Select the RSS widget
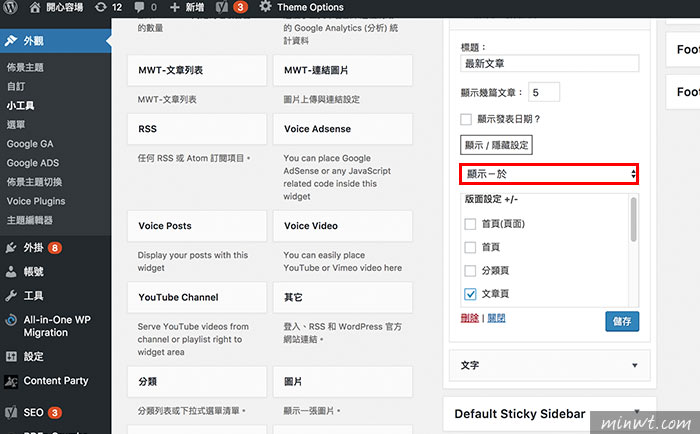 197,129
